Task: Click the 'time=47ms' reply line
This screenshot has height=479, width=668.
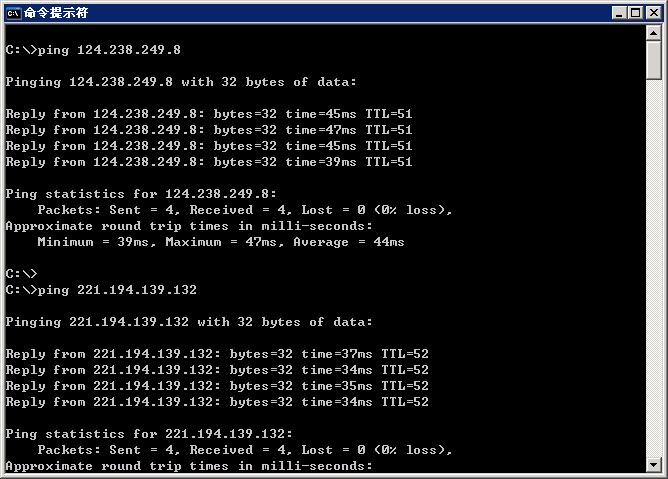Action: [x=209, y=130]
